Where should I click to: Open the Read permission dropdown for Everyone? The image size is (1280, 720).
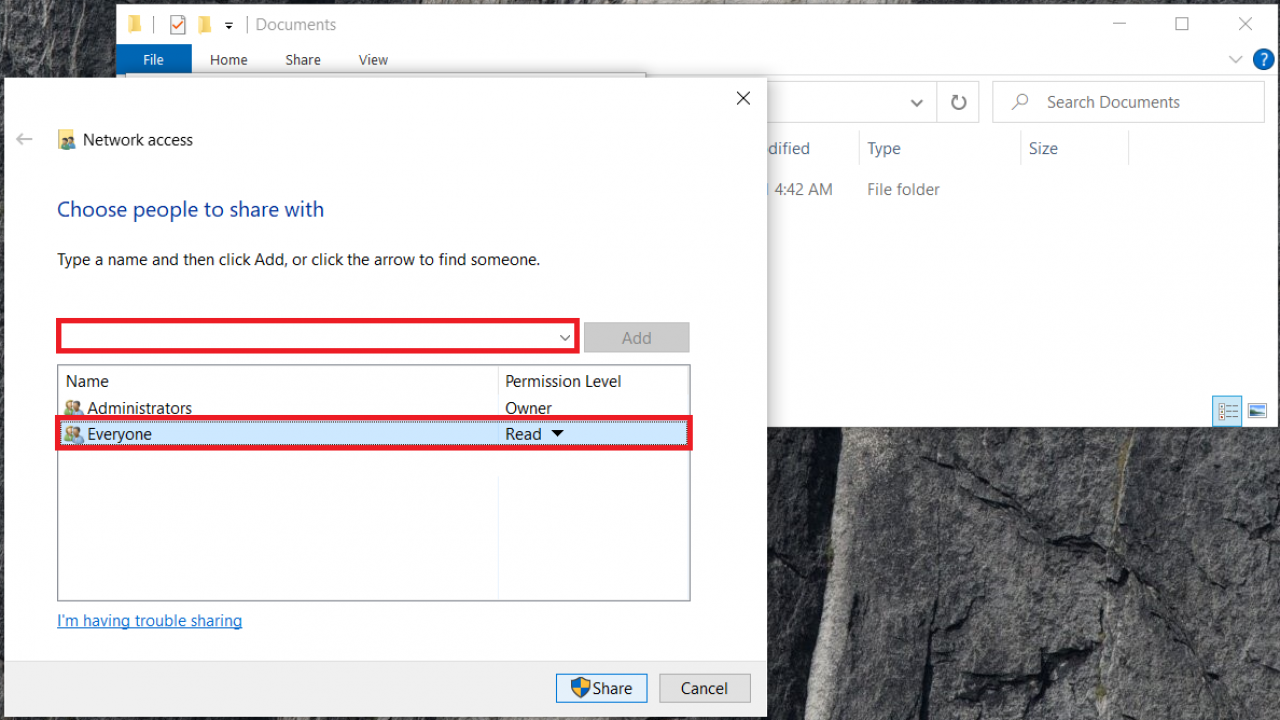pos(558,434)
